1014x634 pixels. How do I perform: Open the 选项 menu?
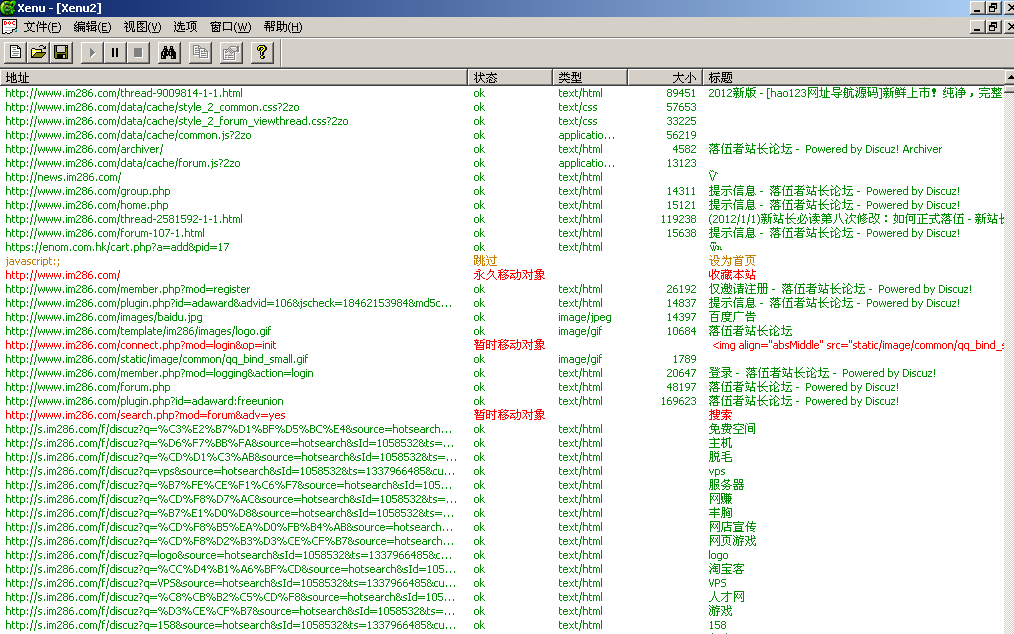pyautogui.click(x=185, y=27)
